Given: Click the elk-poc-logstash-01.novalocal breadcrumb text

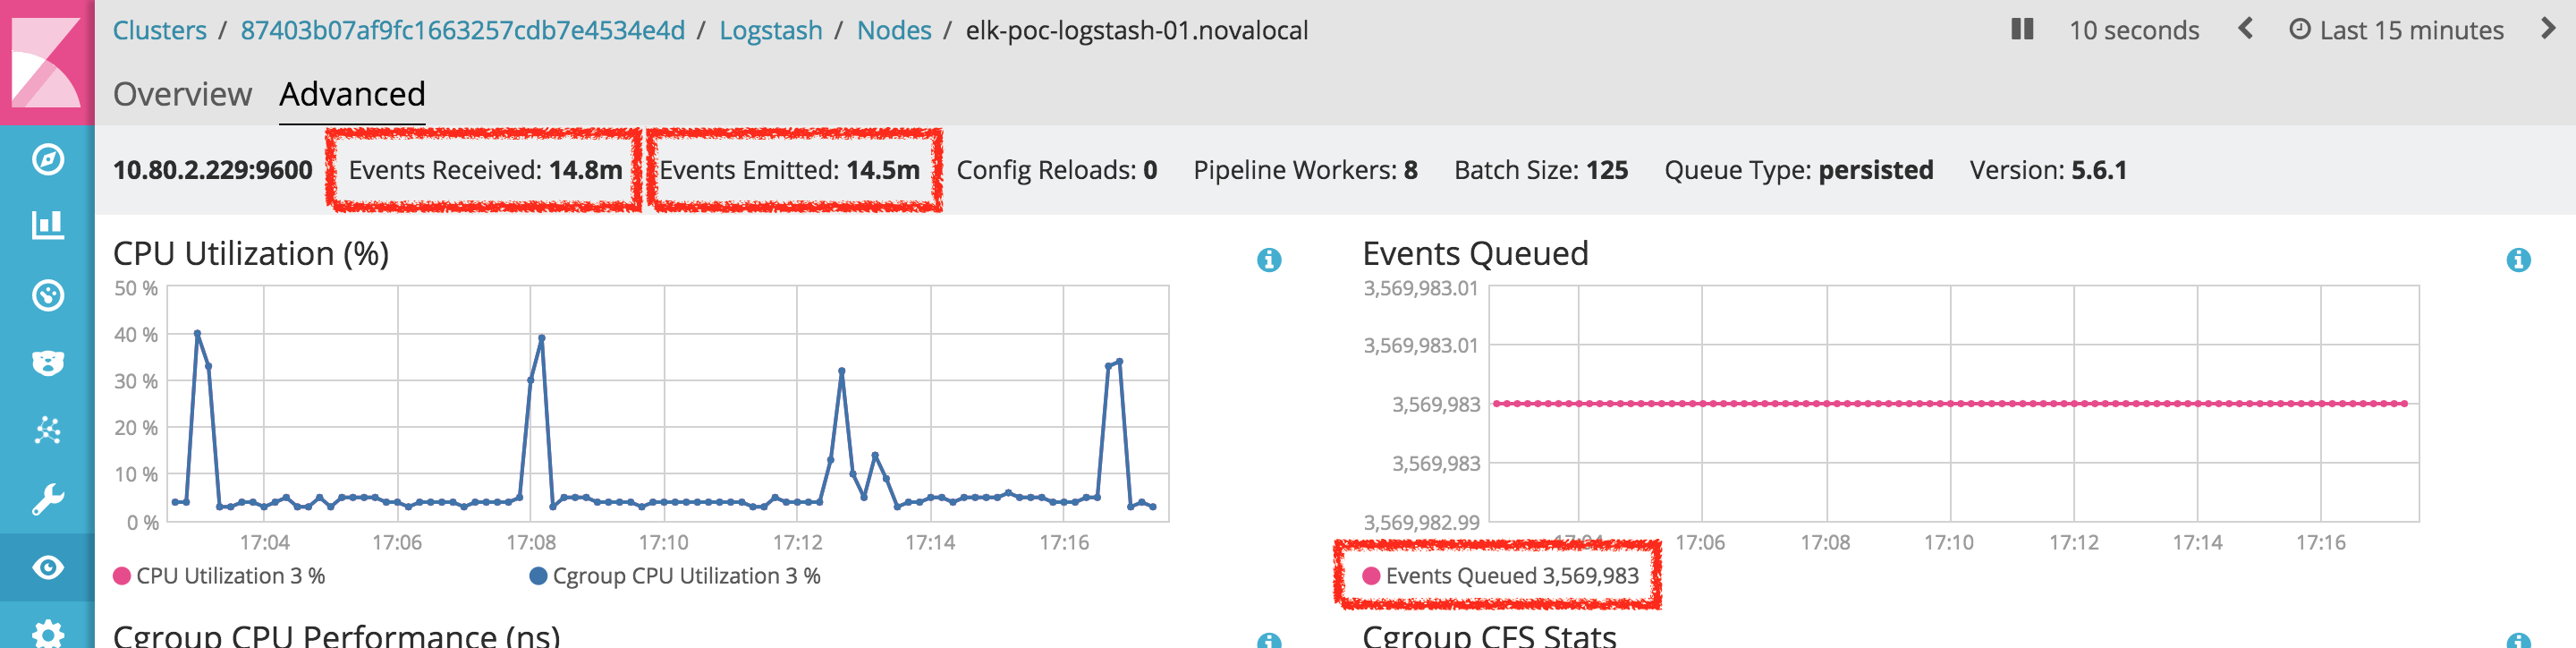Looking at the screenshot, I should pyautogui.click(x=1136, y=31).
